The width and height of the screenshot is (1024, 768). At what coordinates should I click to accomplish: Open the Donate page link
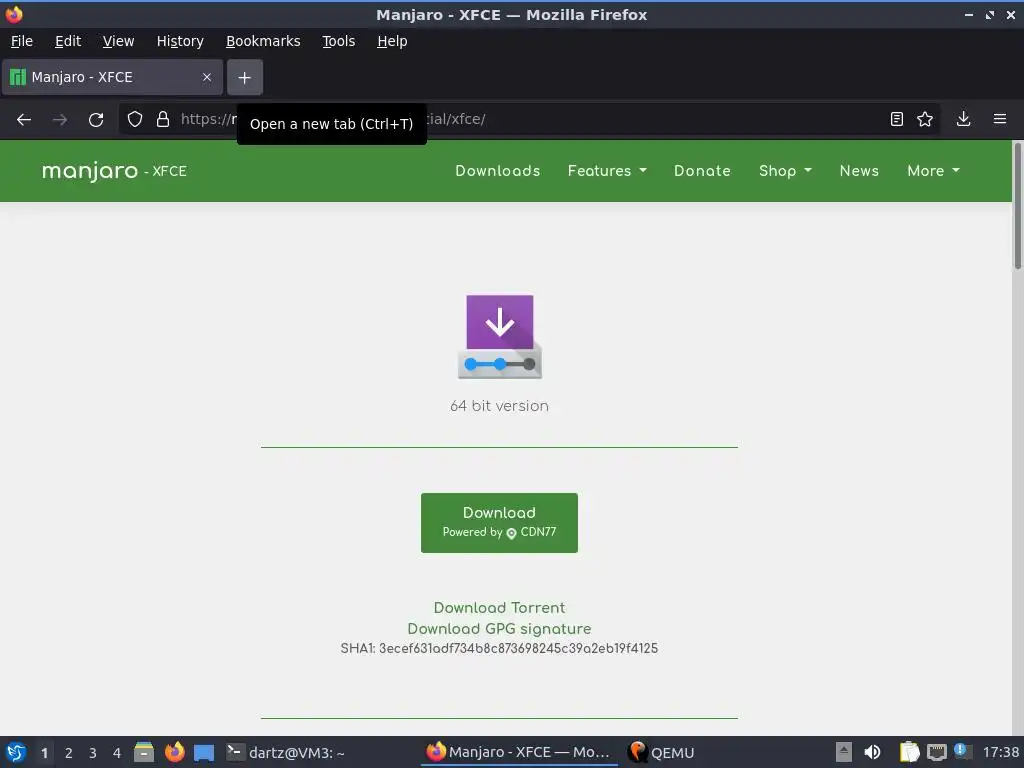(x=702, y=171)
